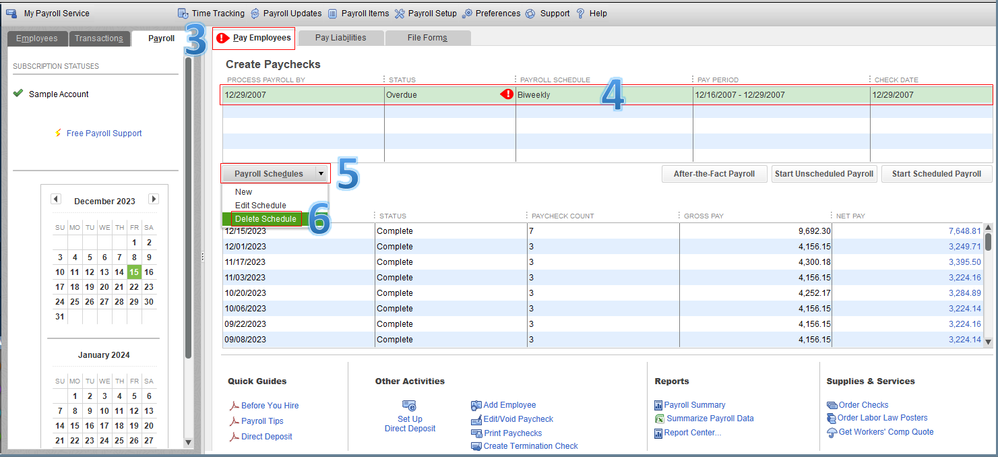The image size is (998, 457).
Task: Open Time Tracking from the toolbar
Action: click(211, 13)
